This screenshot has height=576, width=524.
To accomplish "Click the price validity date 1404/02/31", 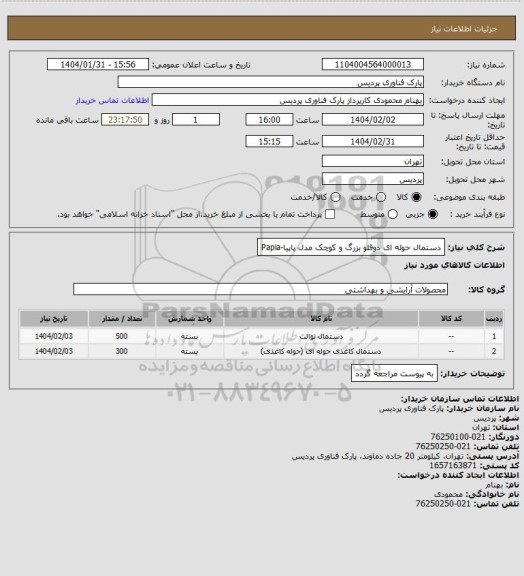I will tap(373, 141).
